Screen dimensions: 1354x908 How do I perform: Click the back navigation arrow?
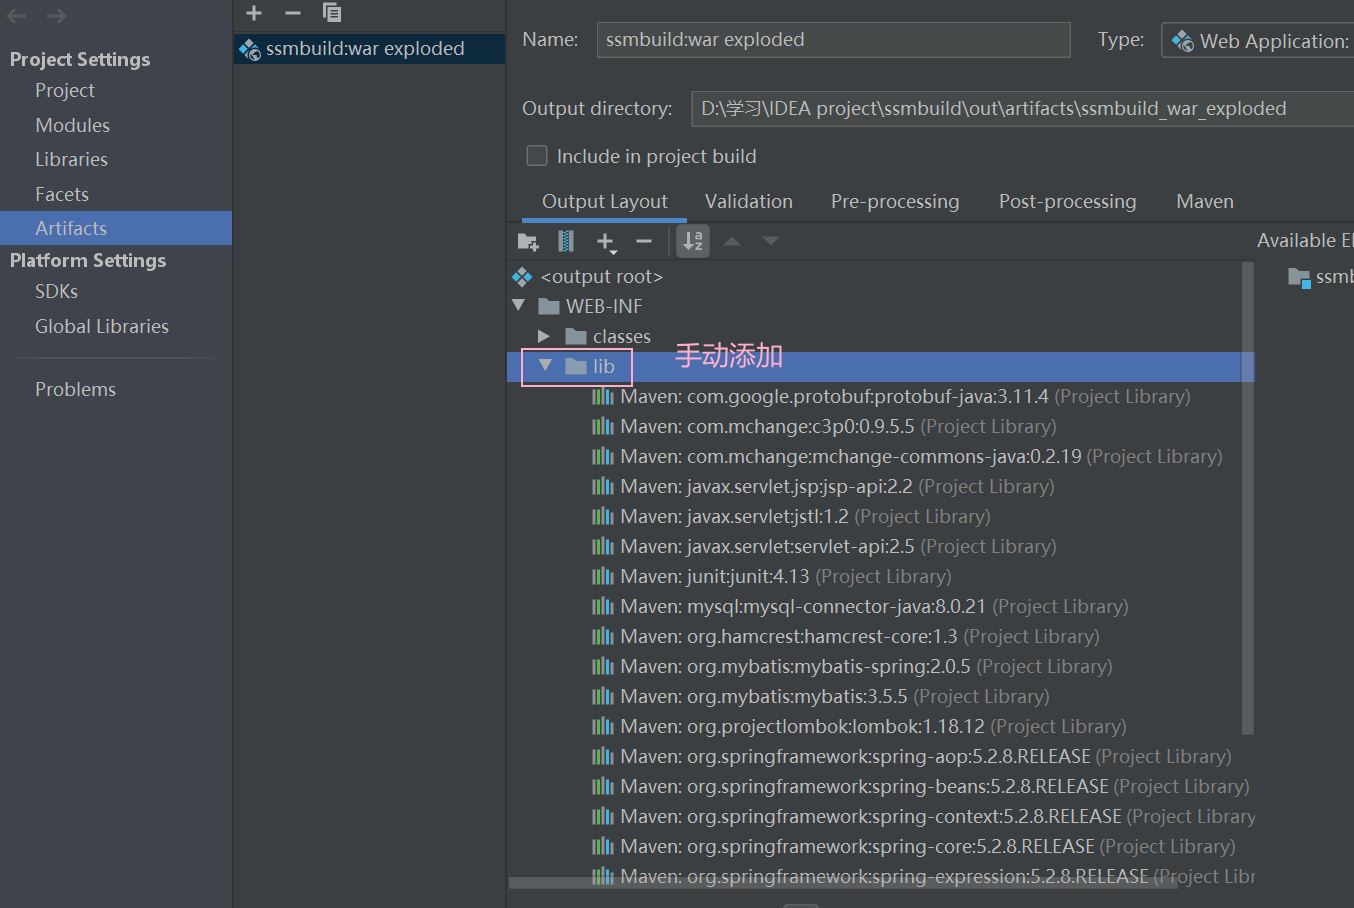click(x=17, y=16)
